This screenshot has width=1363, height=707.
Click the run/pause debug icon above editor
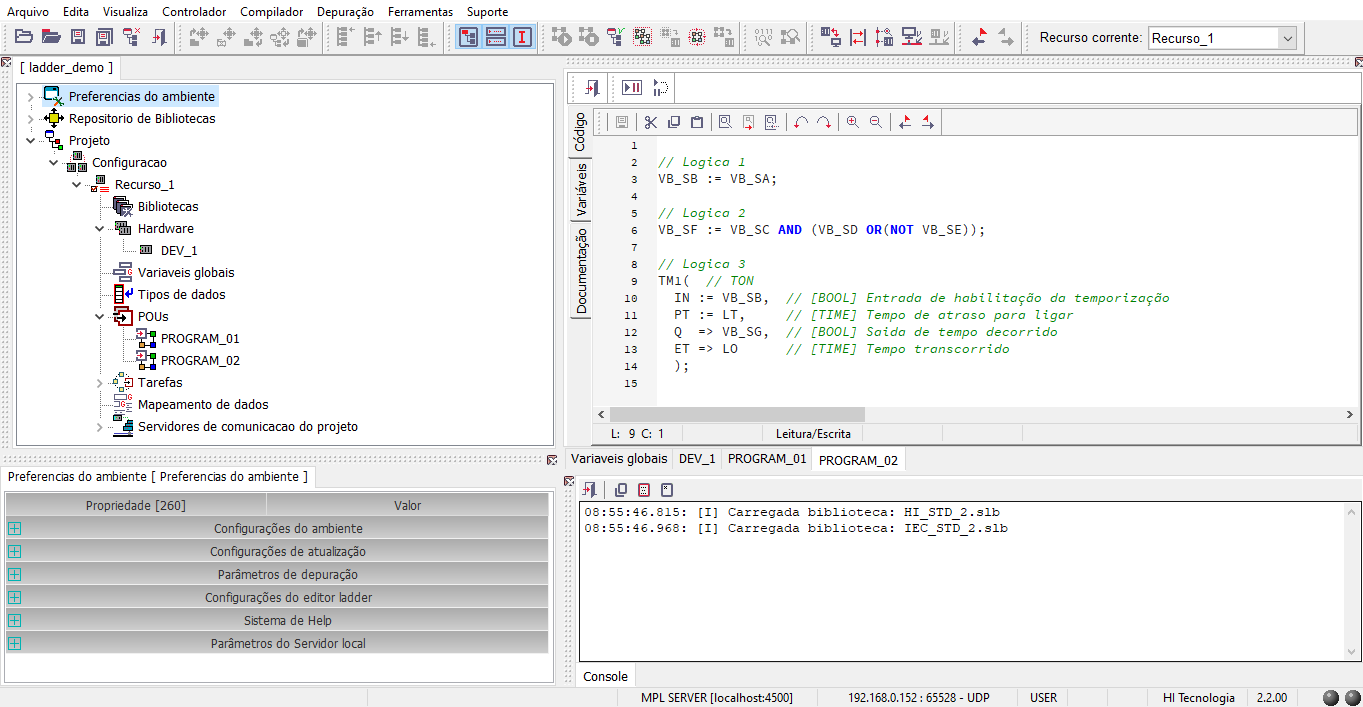[632, 88]
